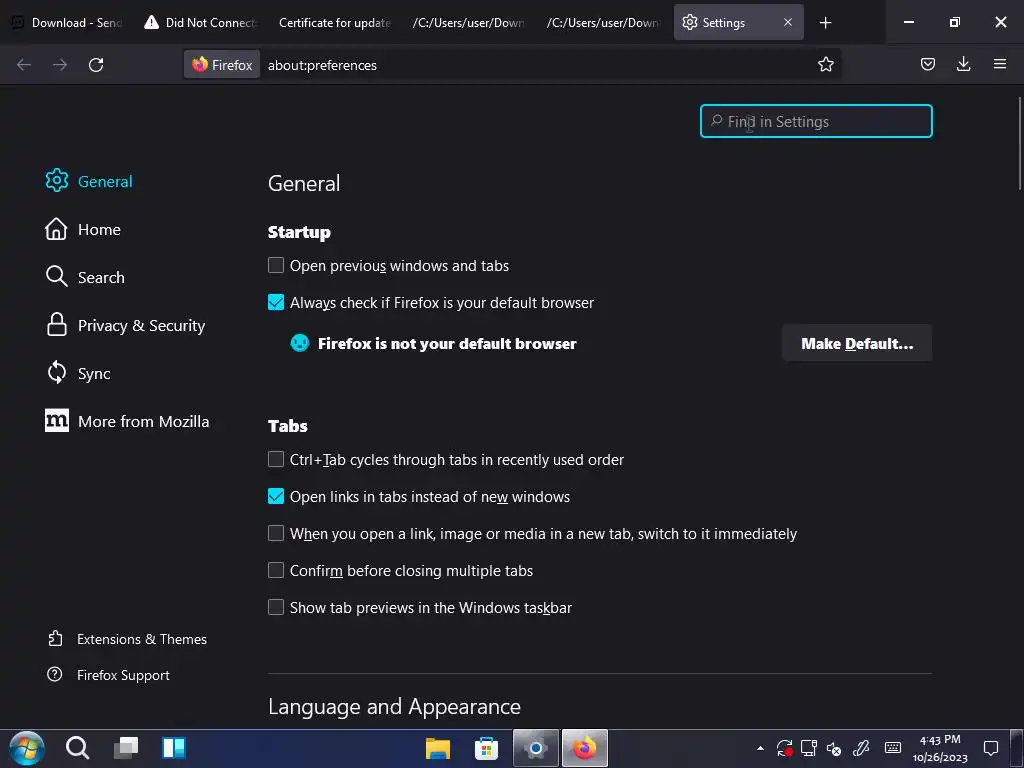Select the General gear icon in sidebar
The image size is (1024, 768).
pyautogui.click(x=57, y=180)
